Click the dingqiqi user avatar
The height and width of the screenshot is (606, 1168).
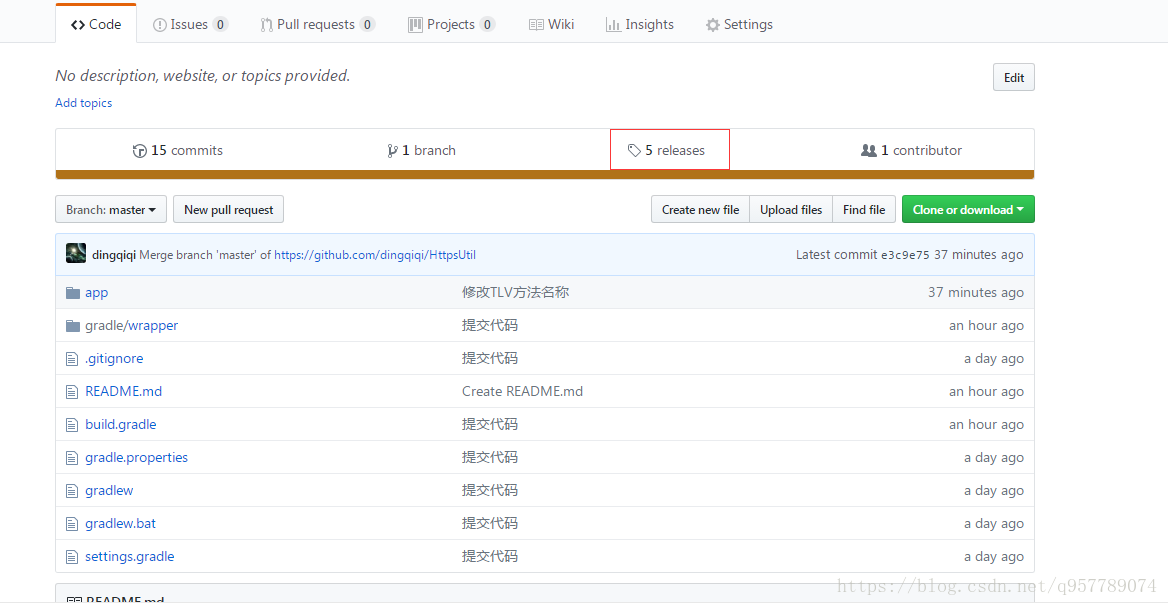76,254
